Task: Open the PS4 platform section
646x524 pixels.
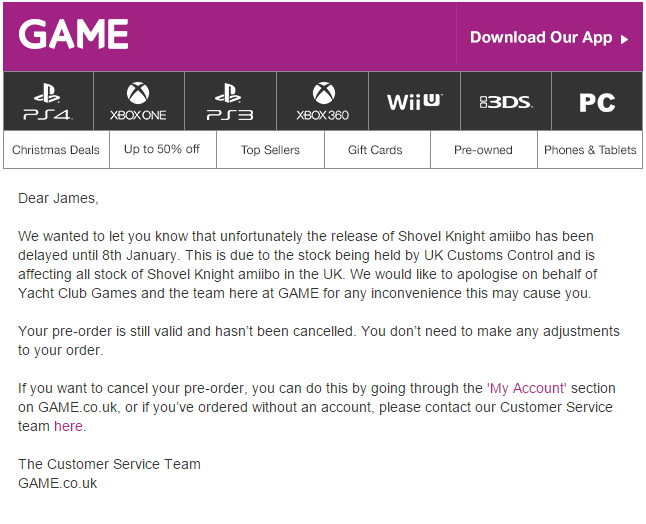Action: coord(47,101)
